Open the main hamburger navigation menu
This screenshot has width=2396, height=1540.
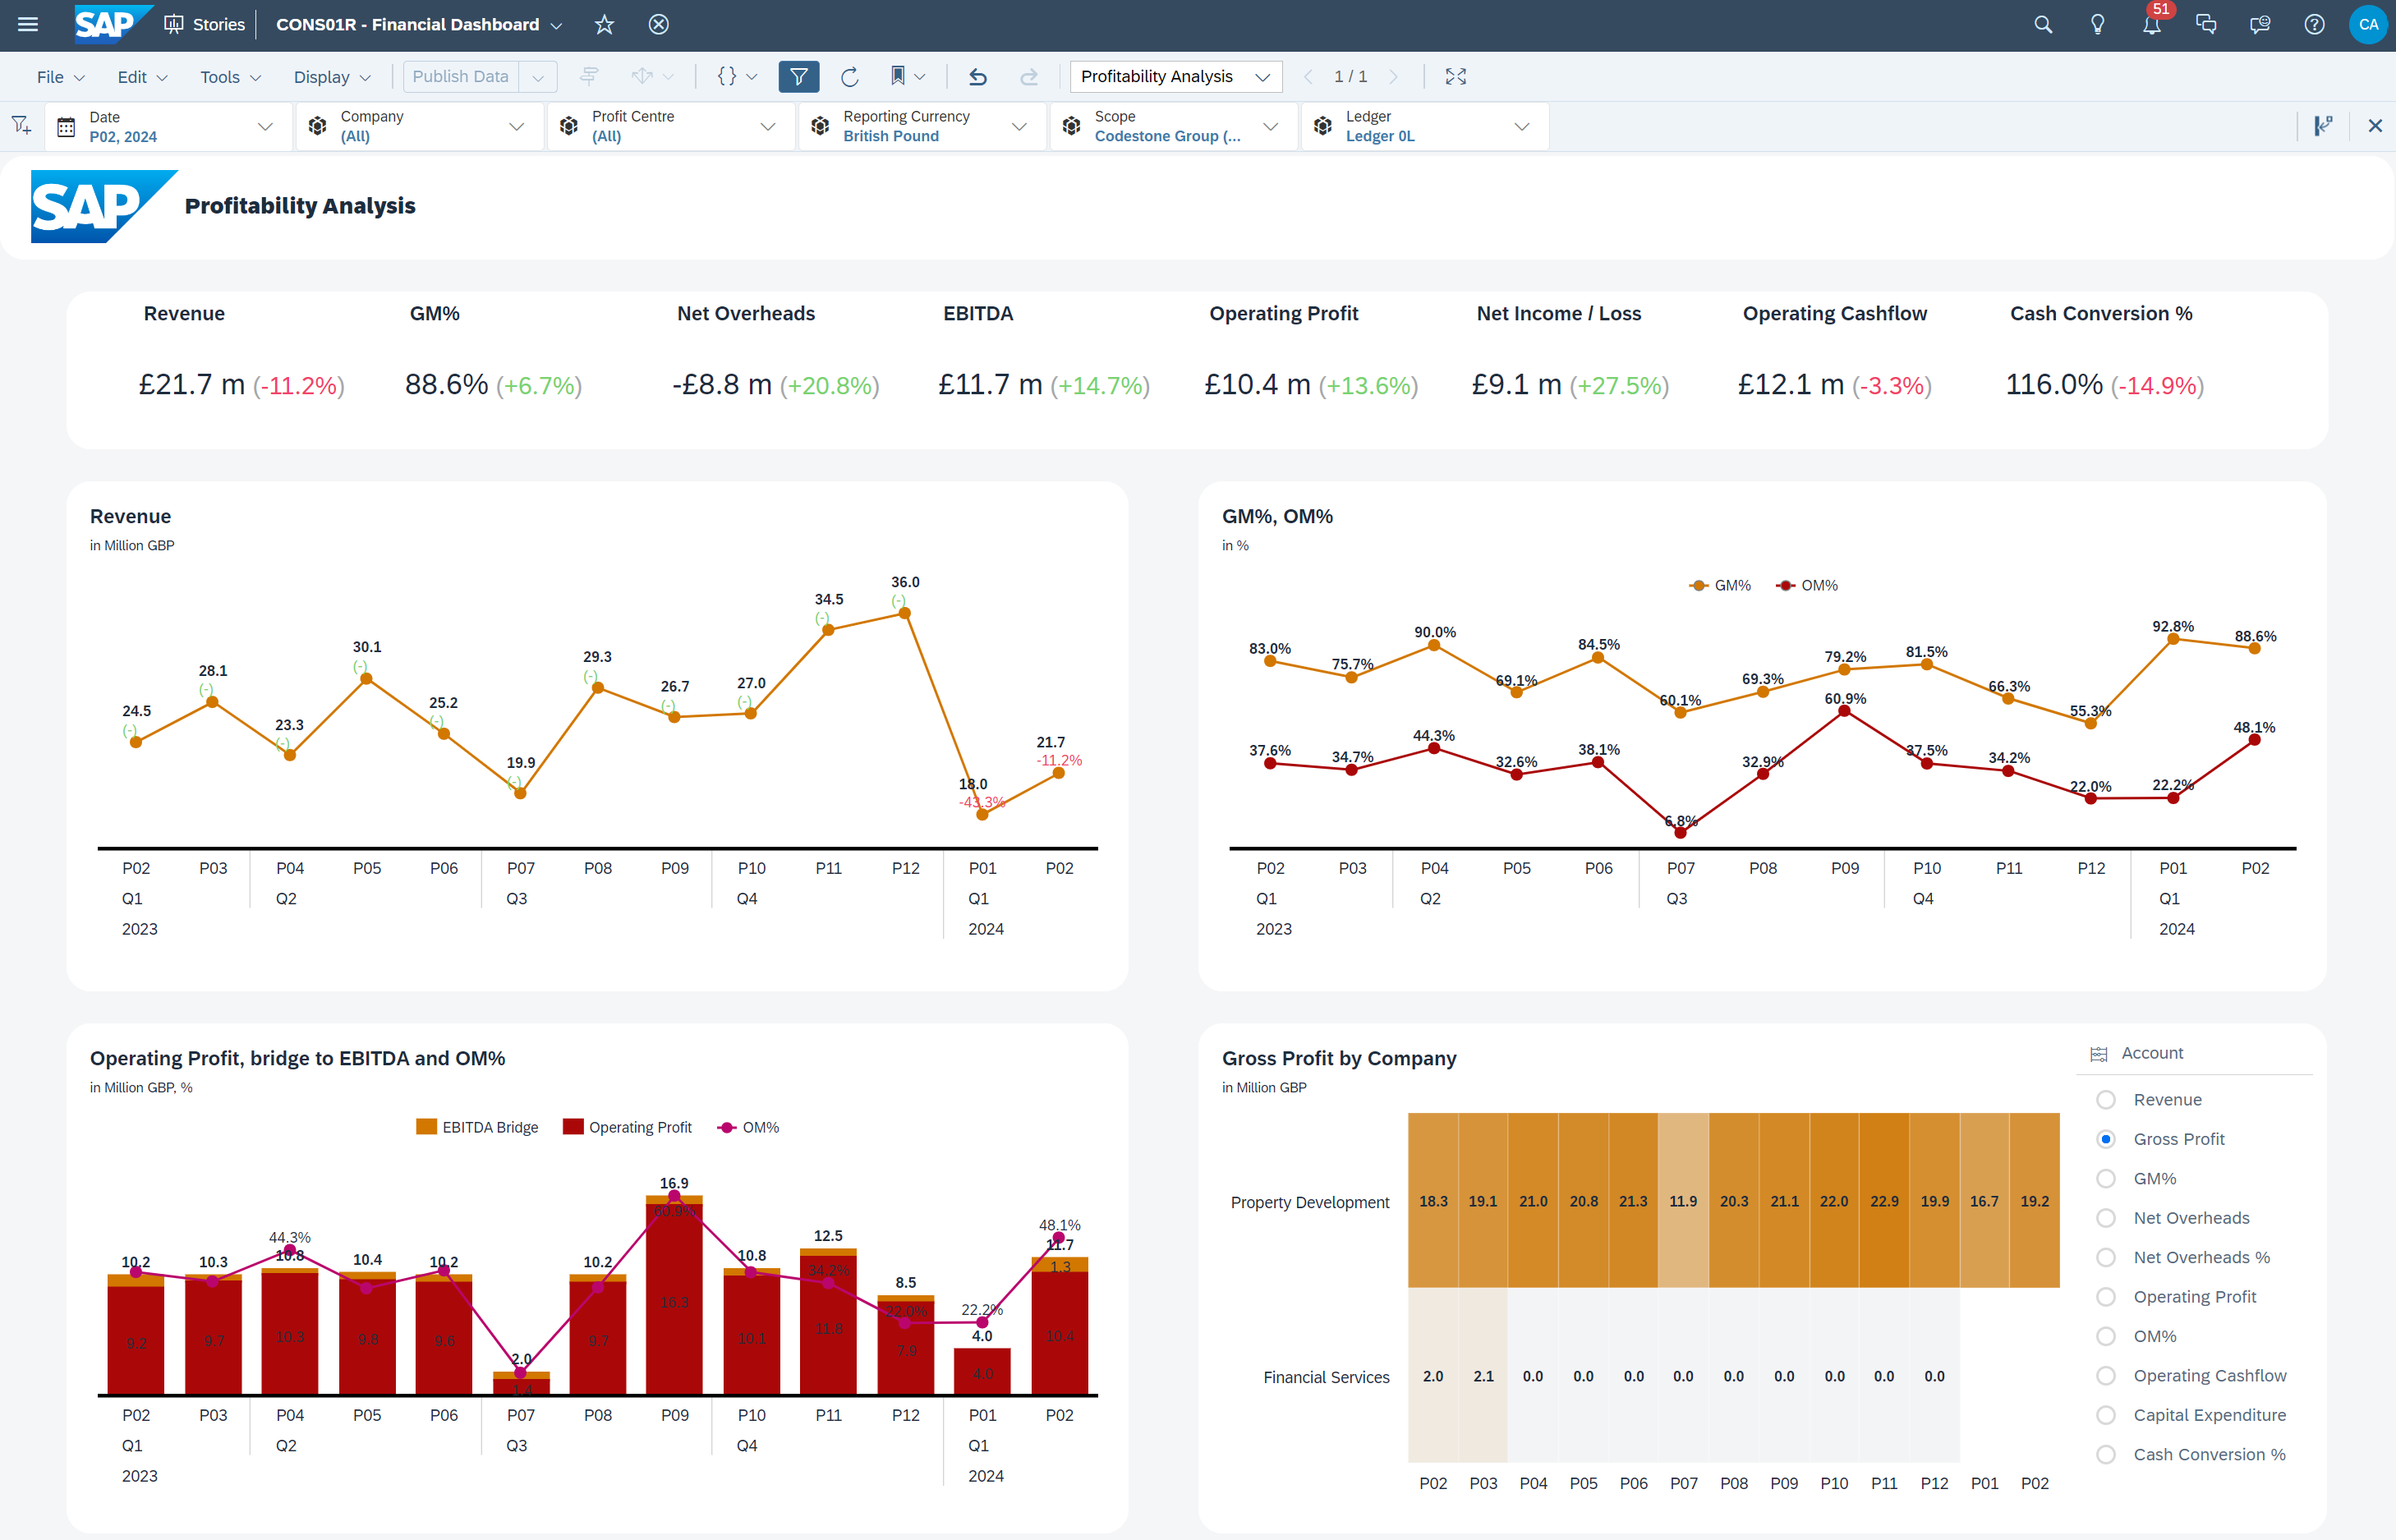tap(28, 24)
